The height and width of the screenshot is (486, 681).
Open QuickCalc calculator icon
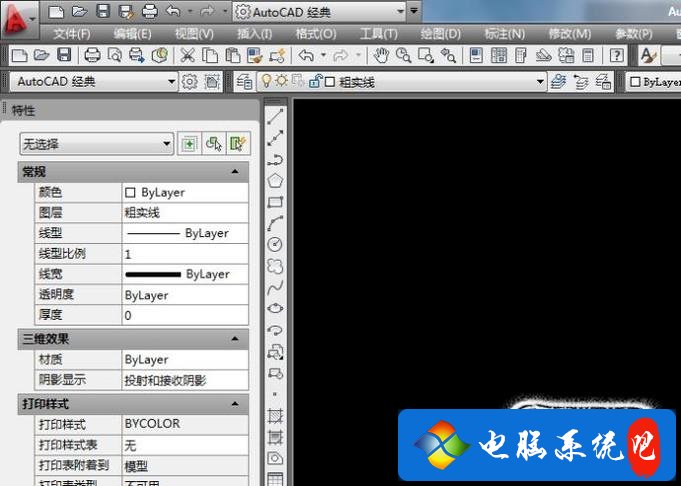588,56
